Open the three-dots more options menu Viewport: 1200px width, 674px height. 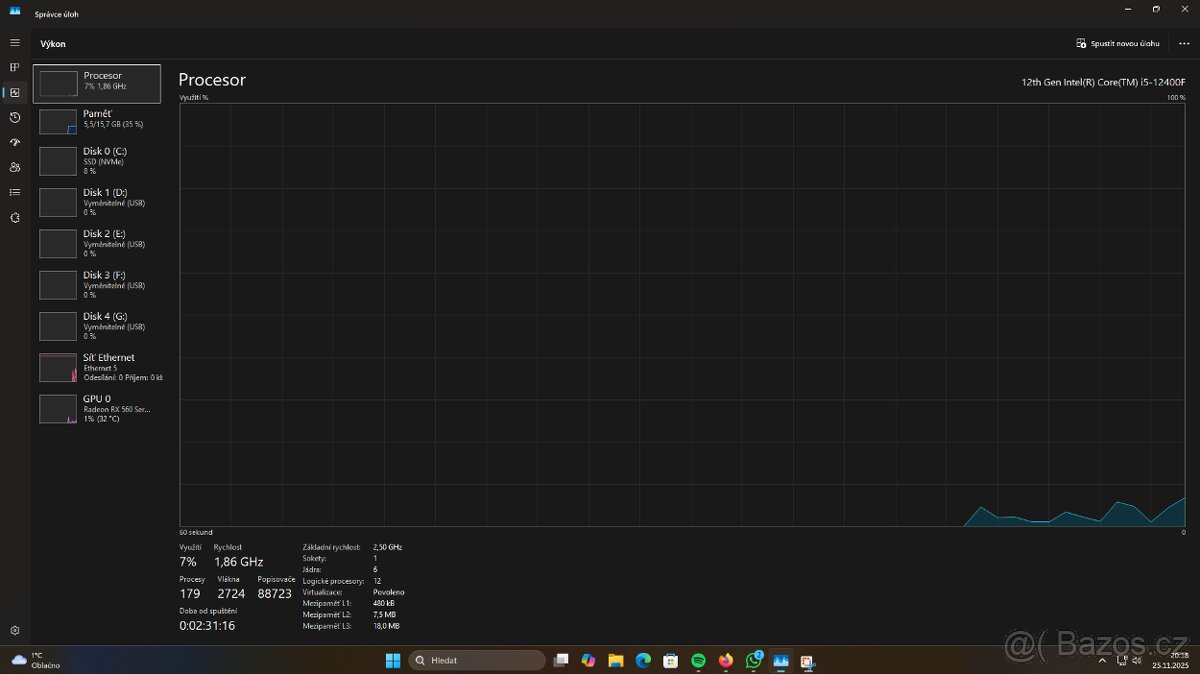coord(1184,44)
